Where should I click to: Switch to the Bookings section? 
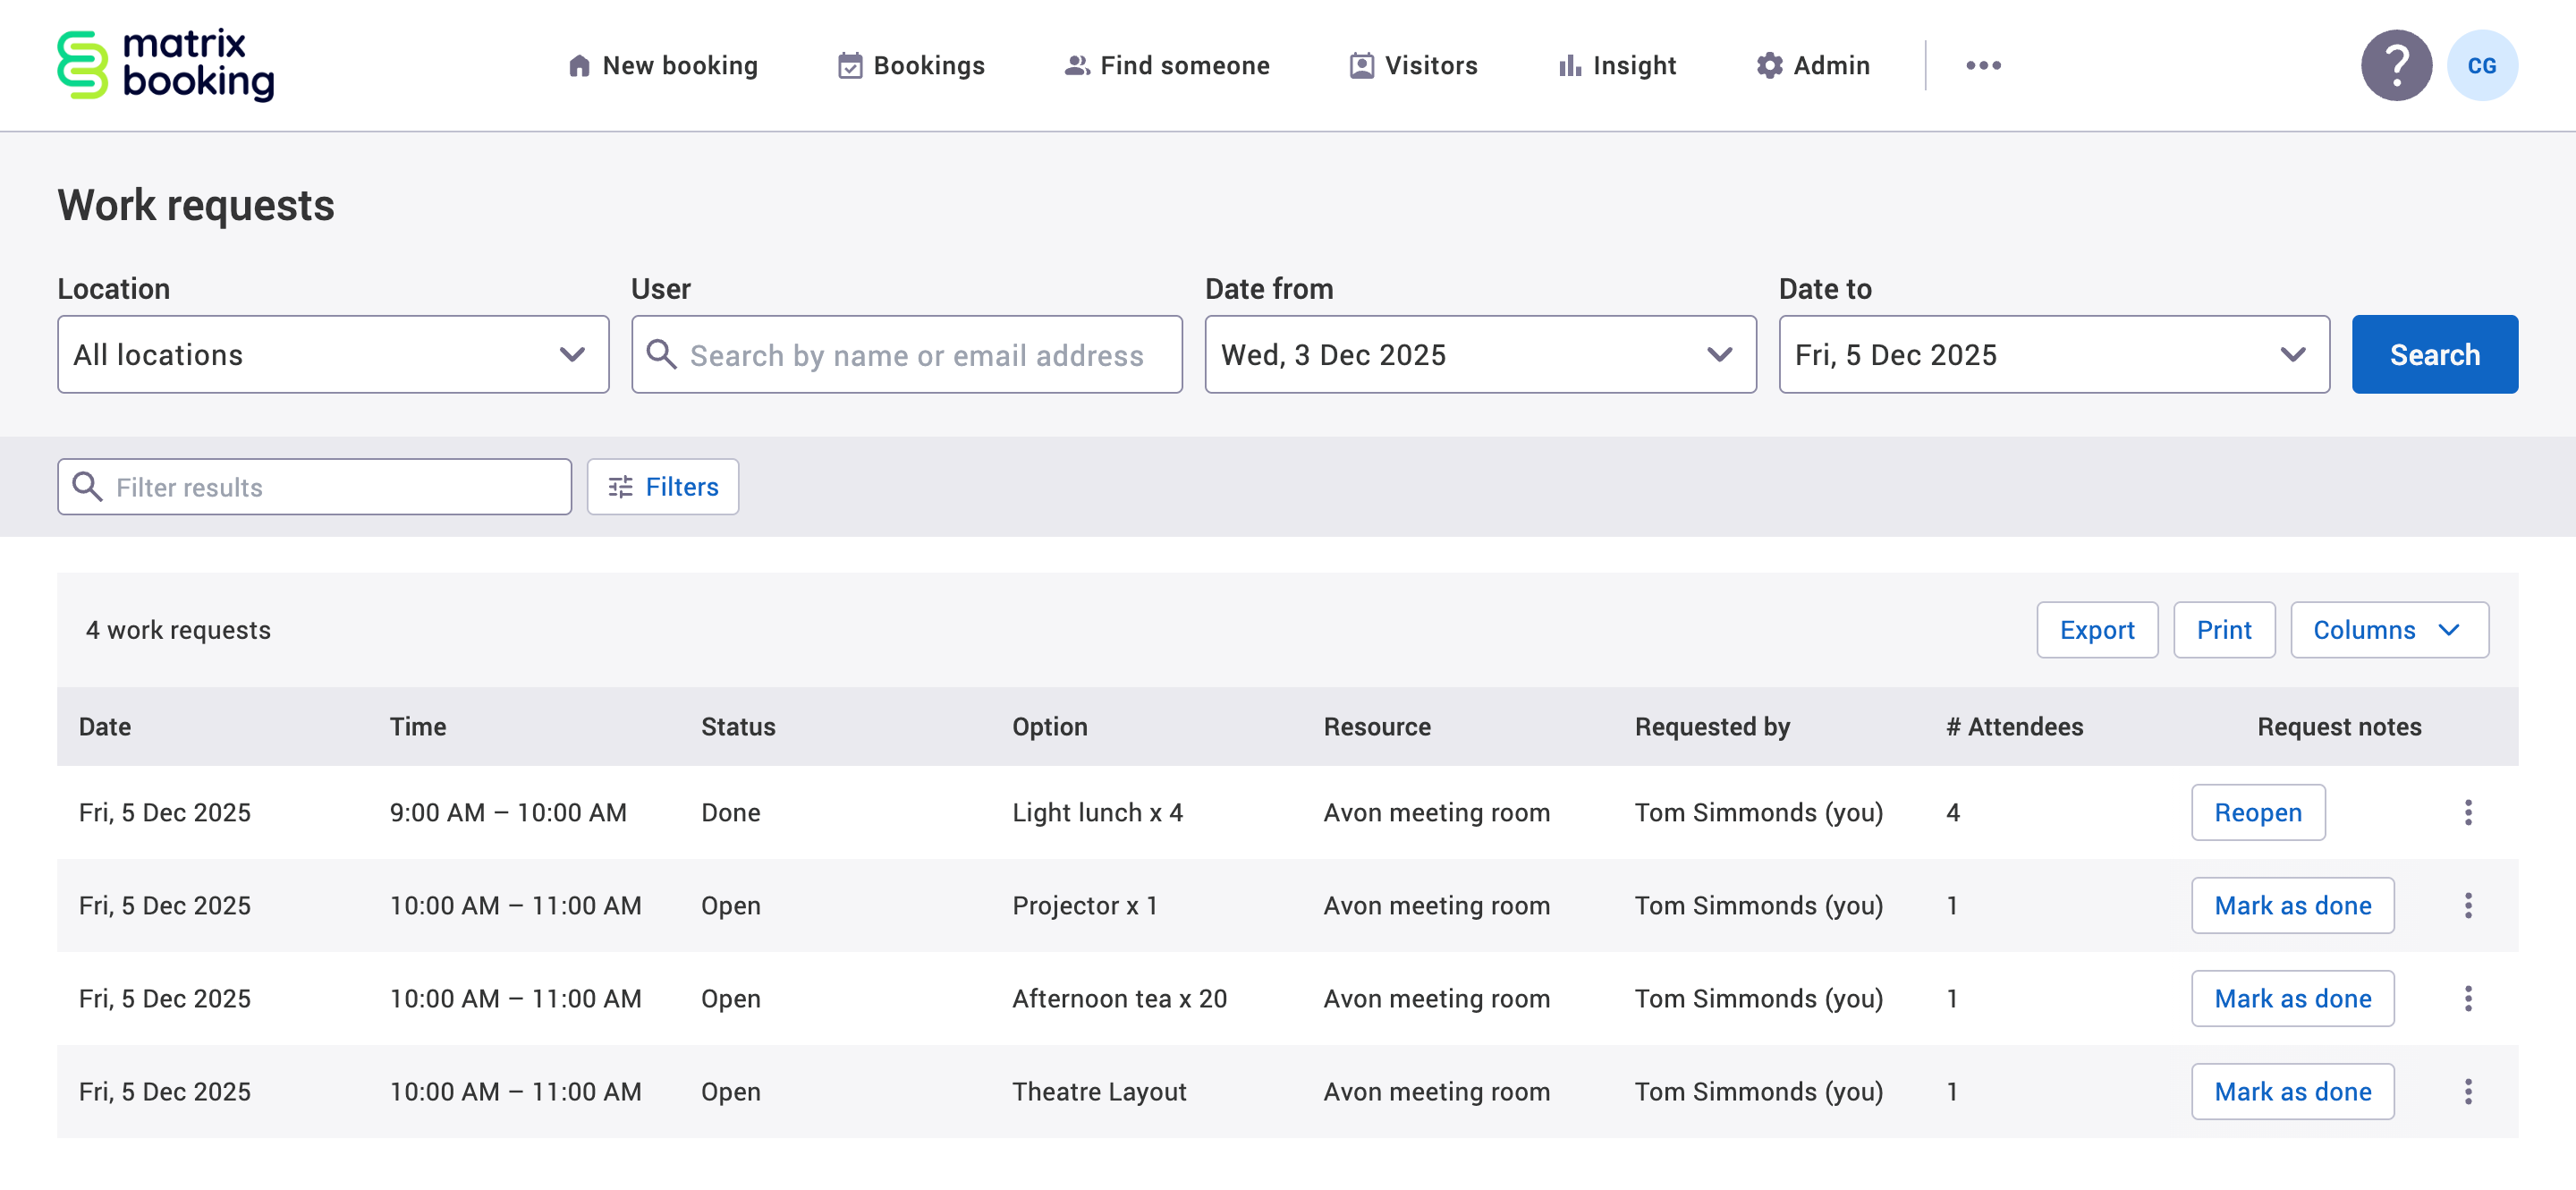coord(910,65)
